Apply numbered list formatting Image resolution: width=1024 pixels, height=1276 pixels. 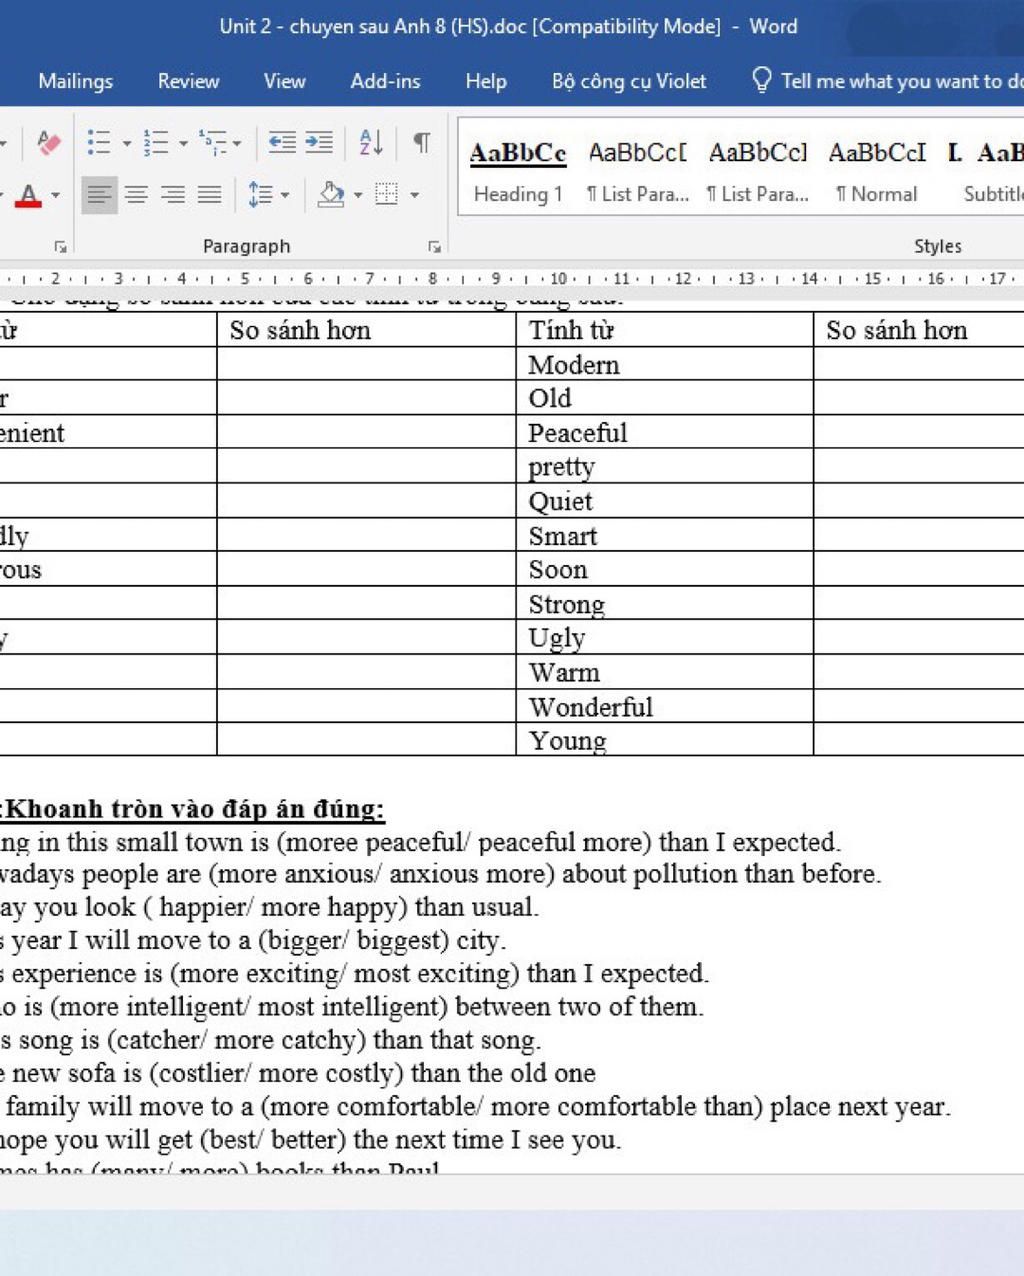[155, 143]
